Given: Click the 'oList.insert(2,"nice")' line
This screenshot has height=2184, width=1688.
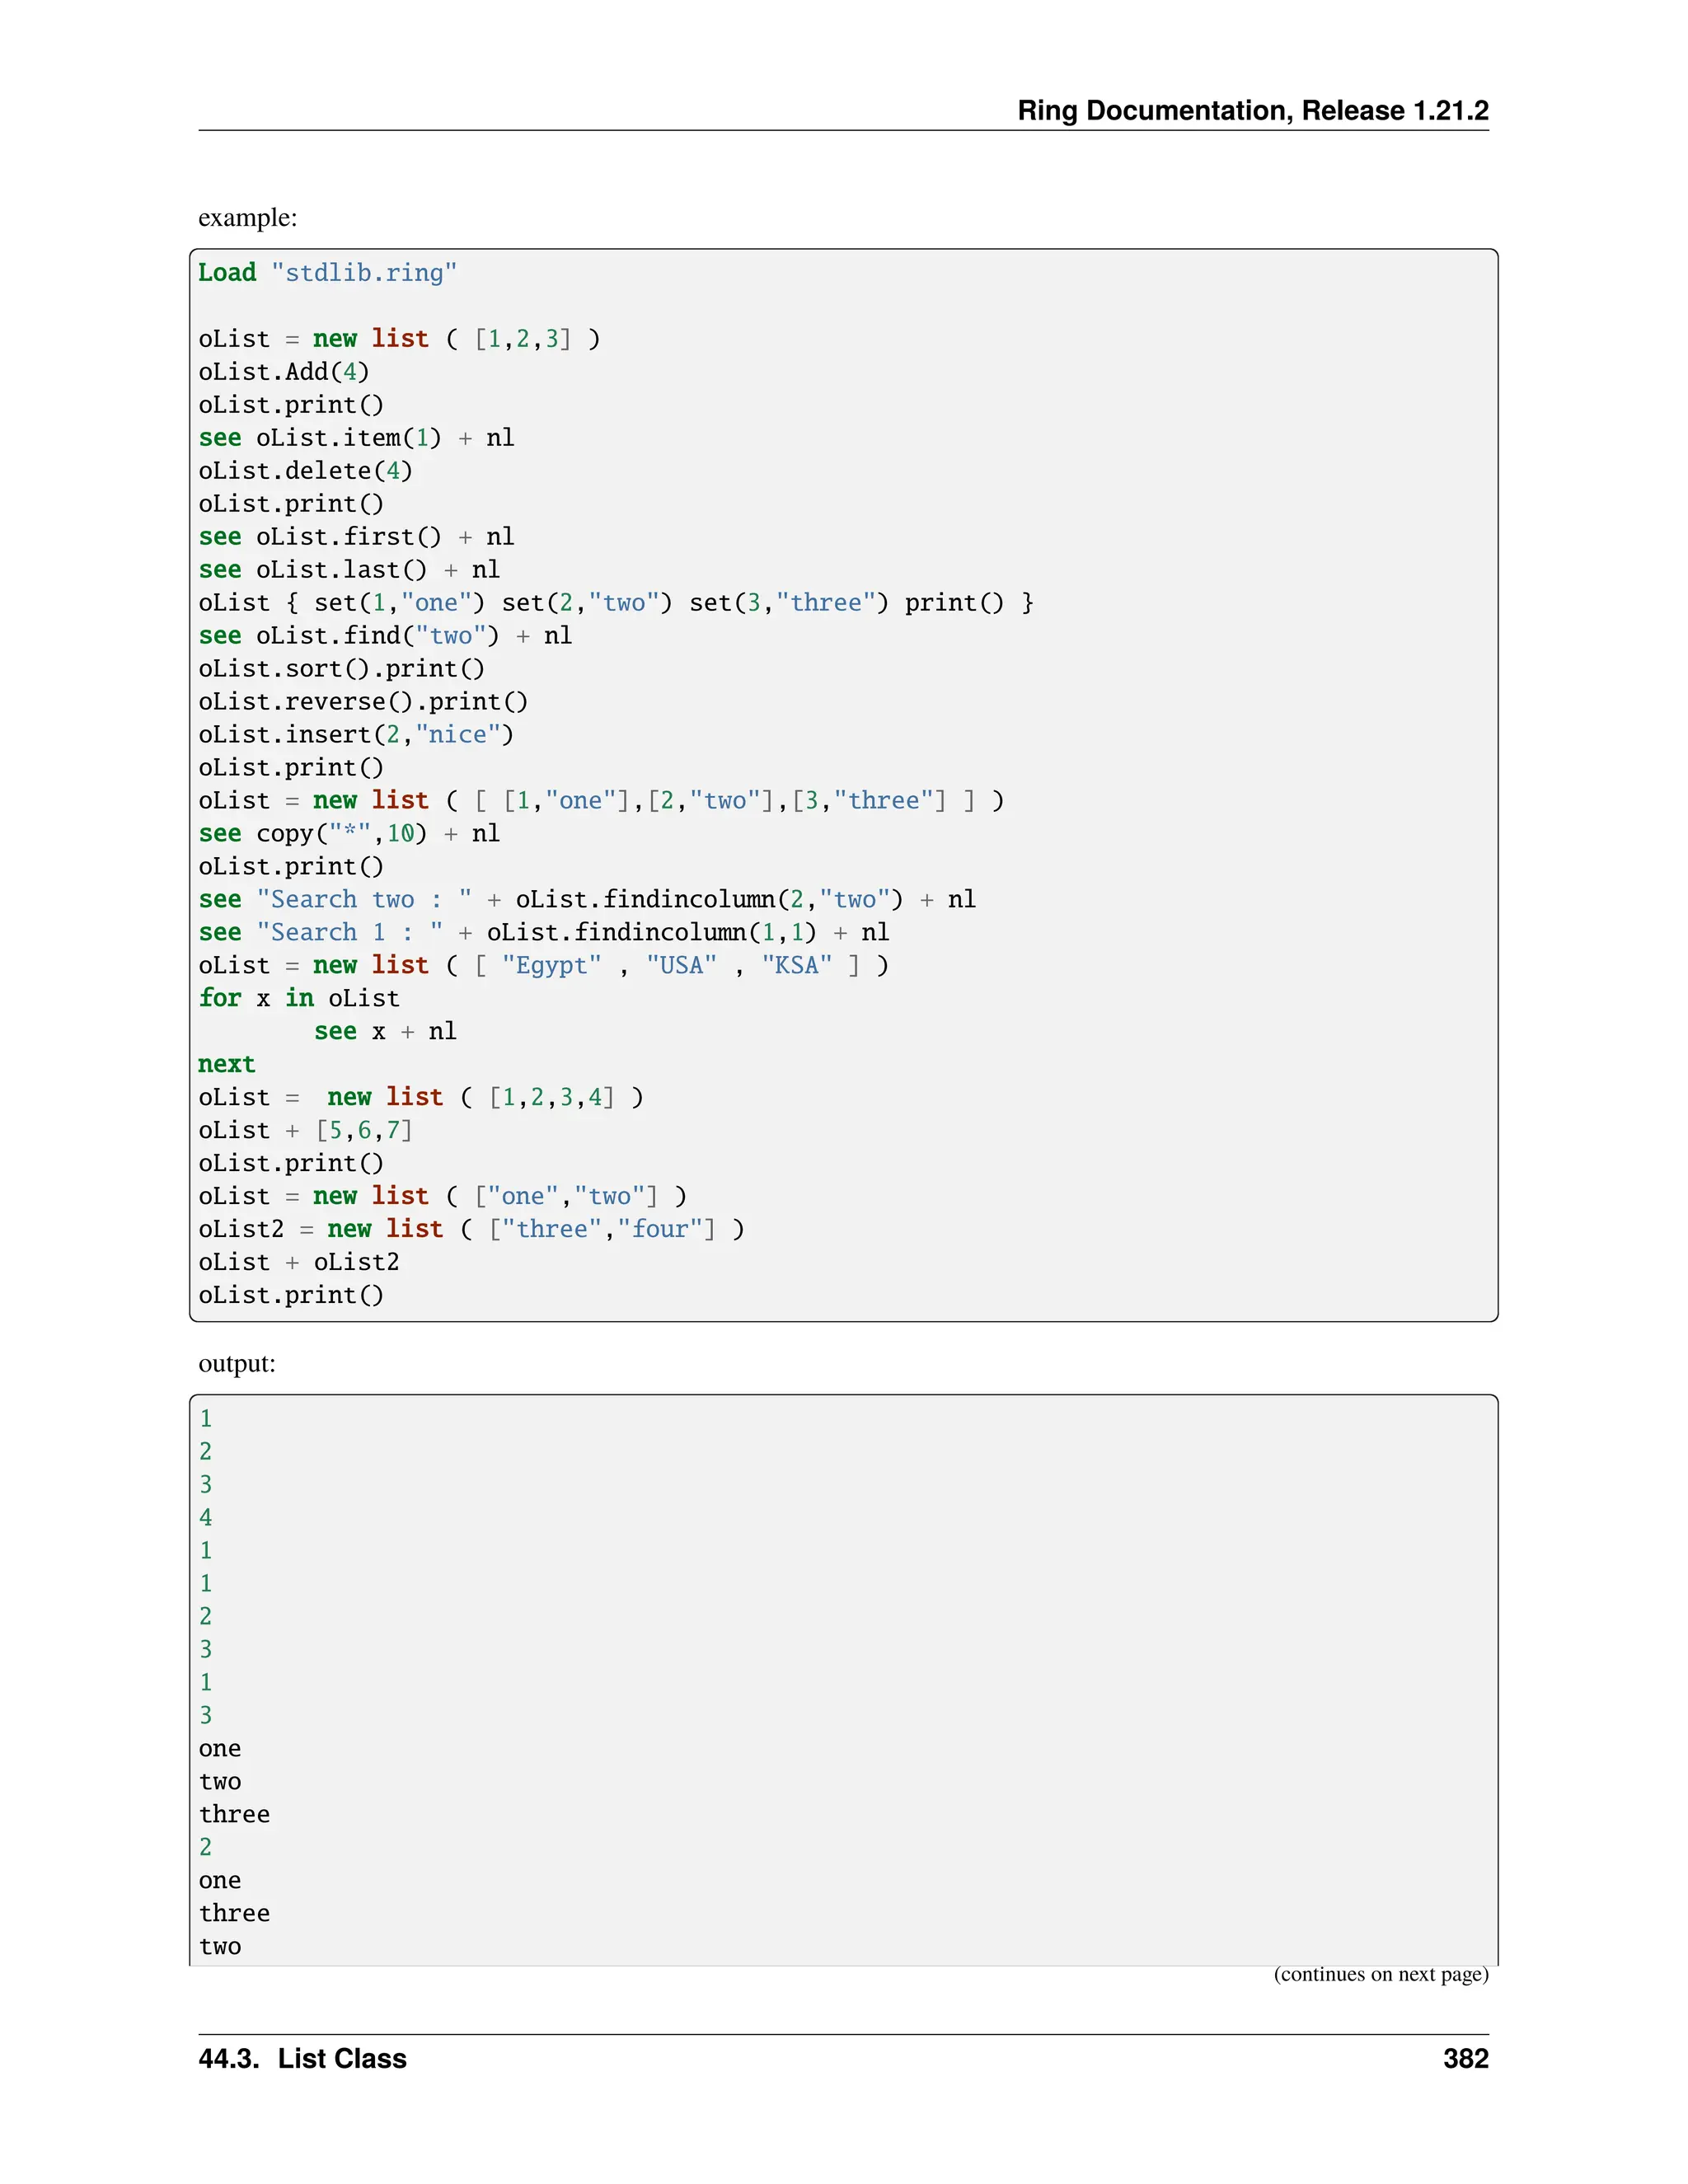Looking at the screenshot, I should [x=356, y=735].
